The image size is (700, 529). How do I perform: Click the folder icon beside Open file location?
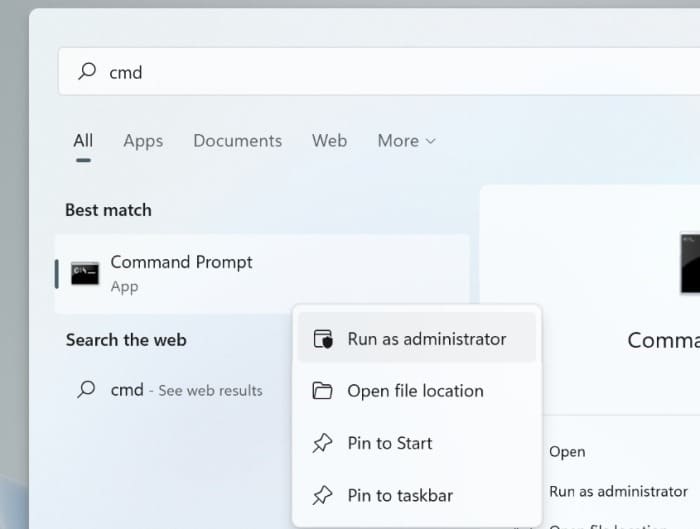322,391
